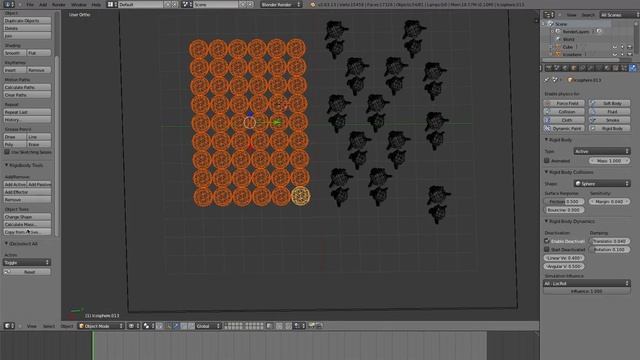
Task: Adjust the Friction value slider
Action: tap(564, 202)
